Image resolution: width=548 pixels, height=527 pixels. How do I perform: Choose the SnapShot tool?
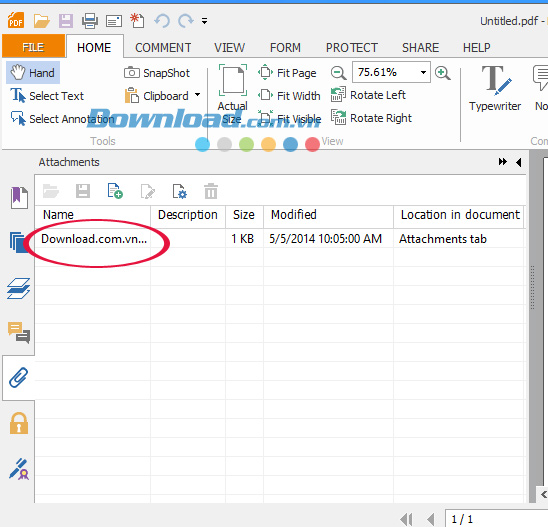pyautogui.click(x=157, y=73)
